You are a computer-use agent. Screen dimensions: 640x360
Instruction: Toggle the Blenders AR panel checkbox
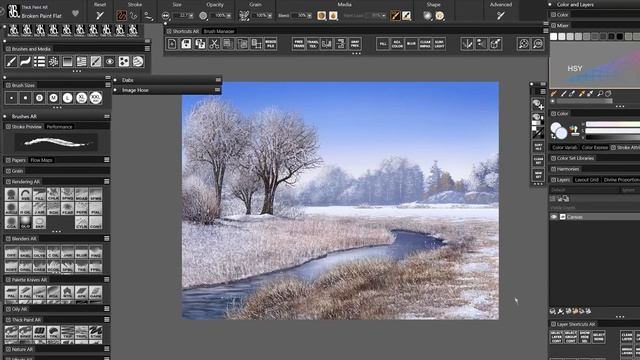point(8,239)
